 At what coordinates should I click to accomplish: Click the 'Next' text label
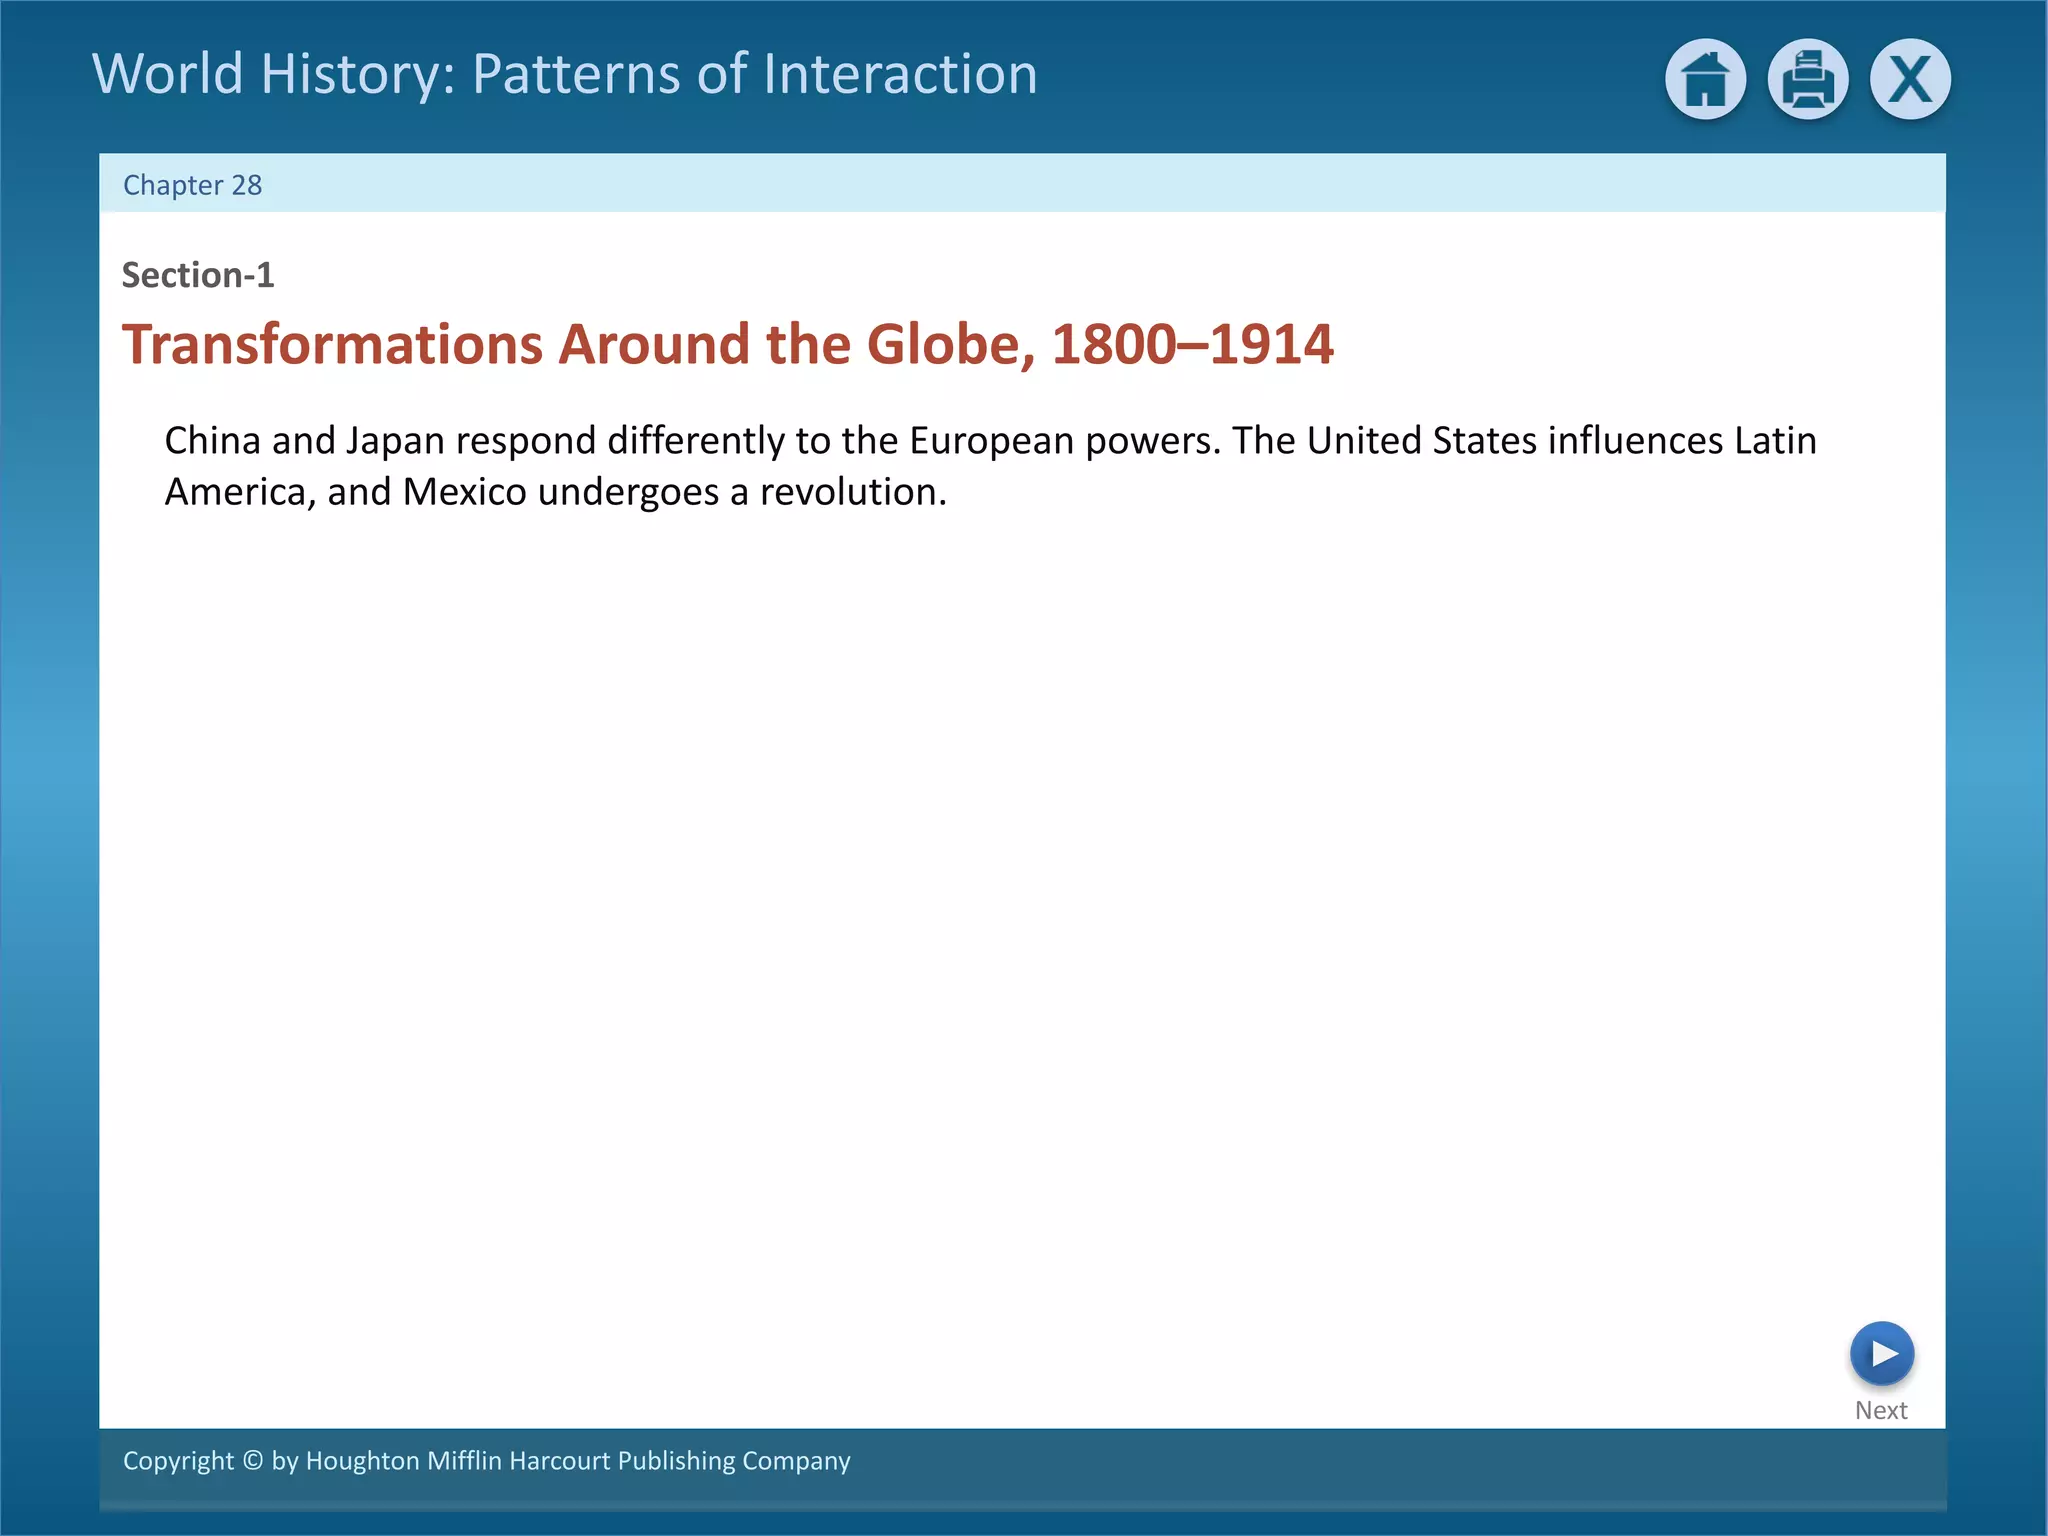1880,1410
